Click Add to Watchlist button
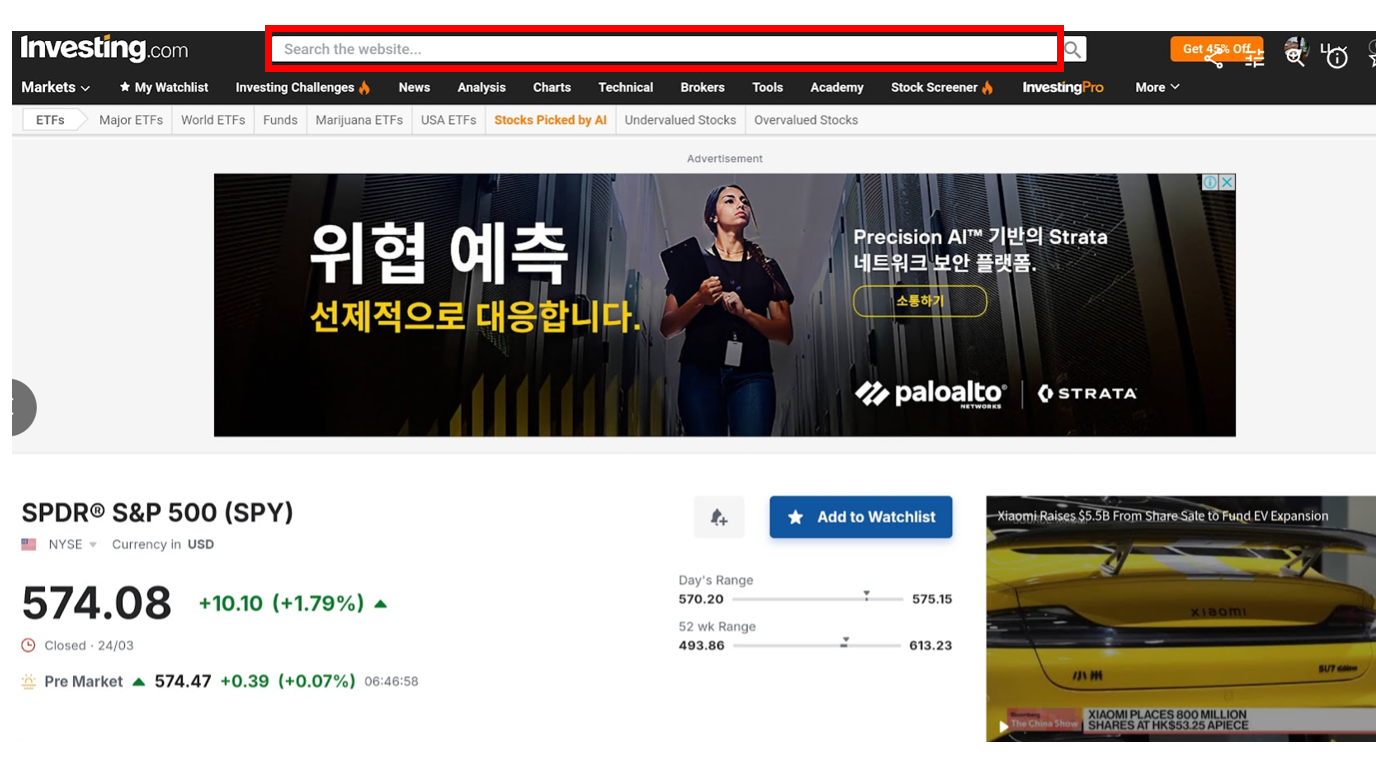1376x767 pixels. click(x=861, y=517)
